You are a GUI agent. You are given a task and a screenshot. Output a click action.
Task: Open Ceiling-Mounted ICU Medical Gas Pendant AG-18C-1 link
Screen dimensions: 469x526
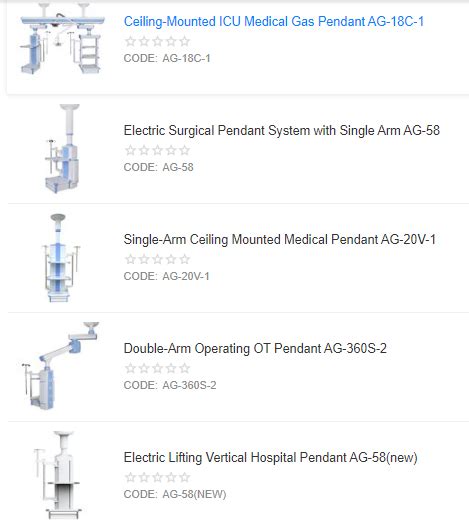274,22
